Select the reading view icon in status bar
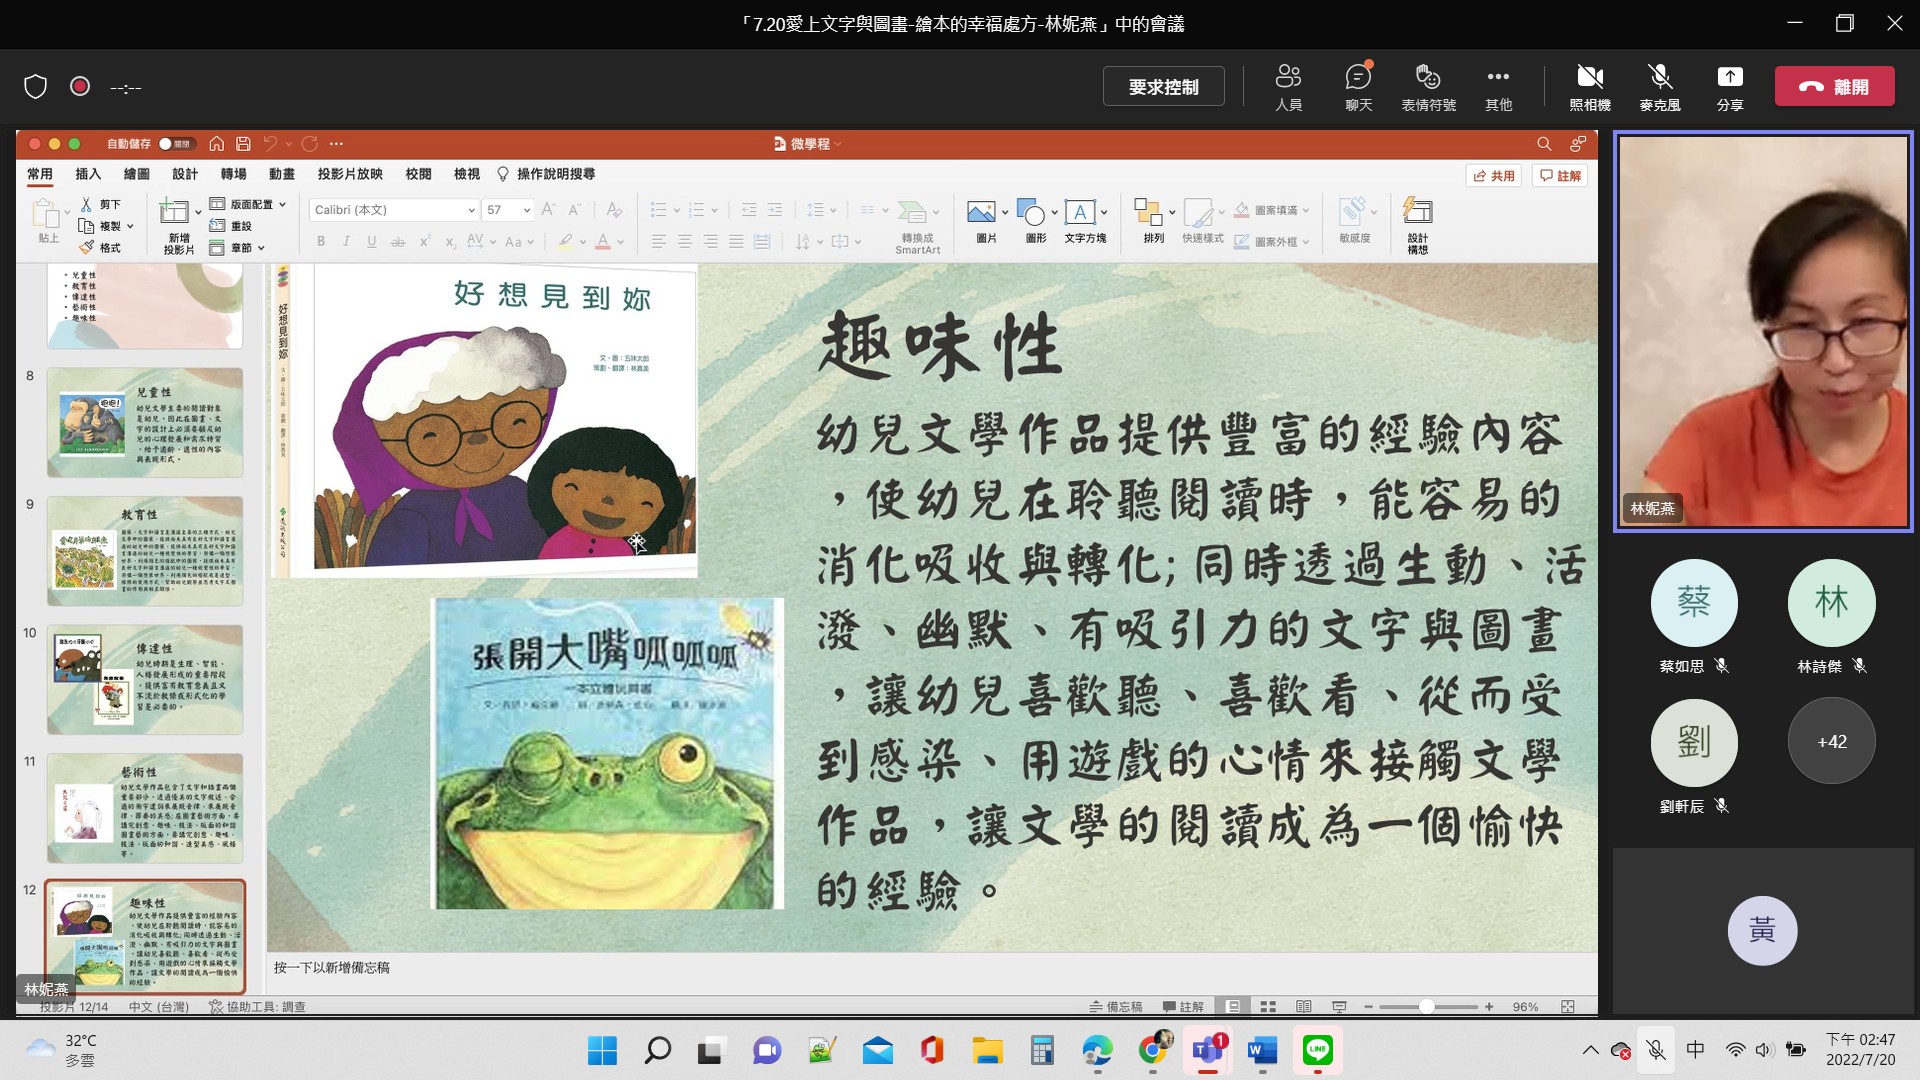1920x1080 pixels. [1304, 1007]
